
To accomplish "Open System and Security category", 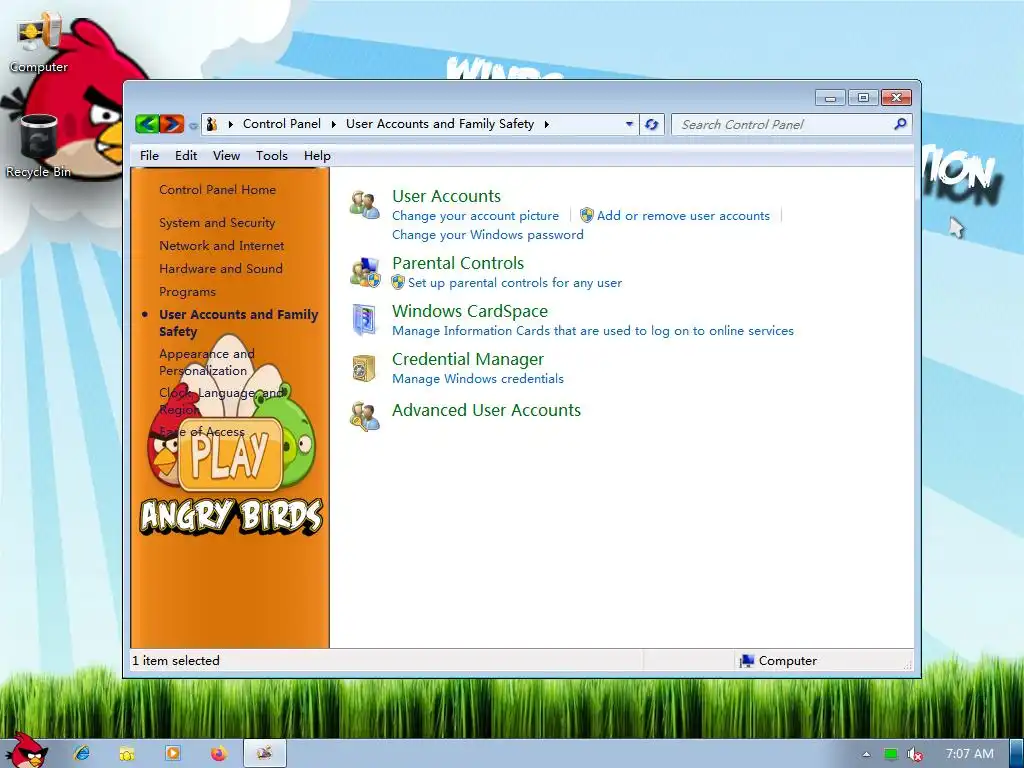I will [x=217, y=223].
